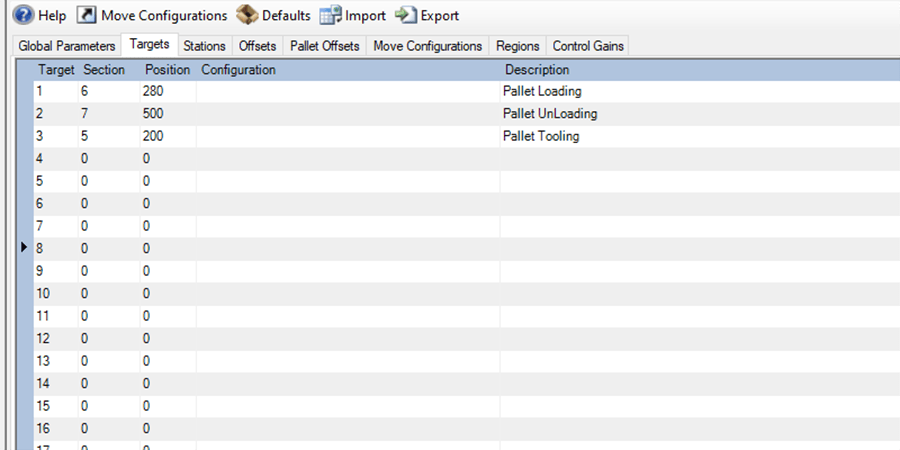Viewport: 900px width, 450px height.
Task: Select target number 10 cell
Action: [56, 293]
